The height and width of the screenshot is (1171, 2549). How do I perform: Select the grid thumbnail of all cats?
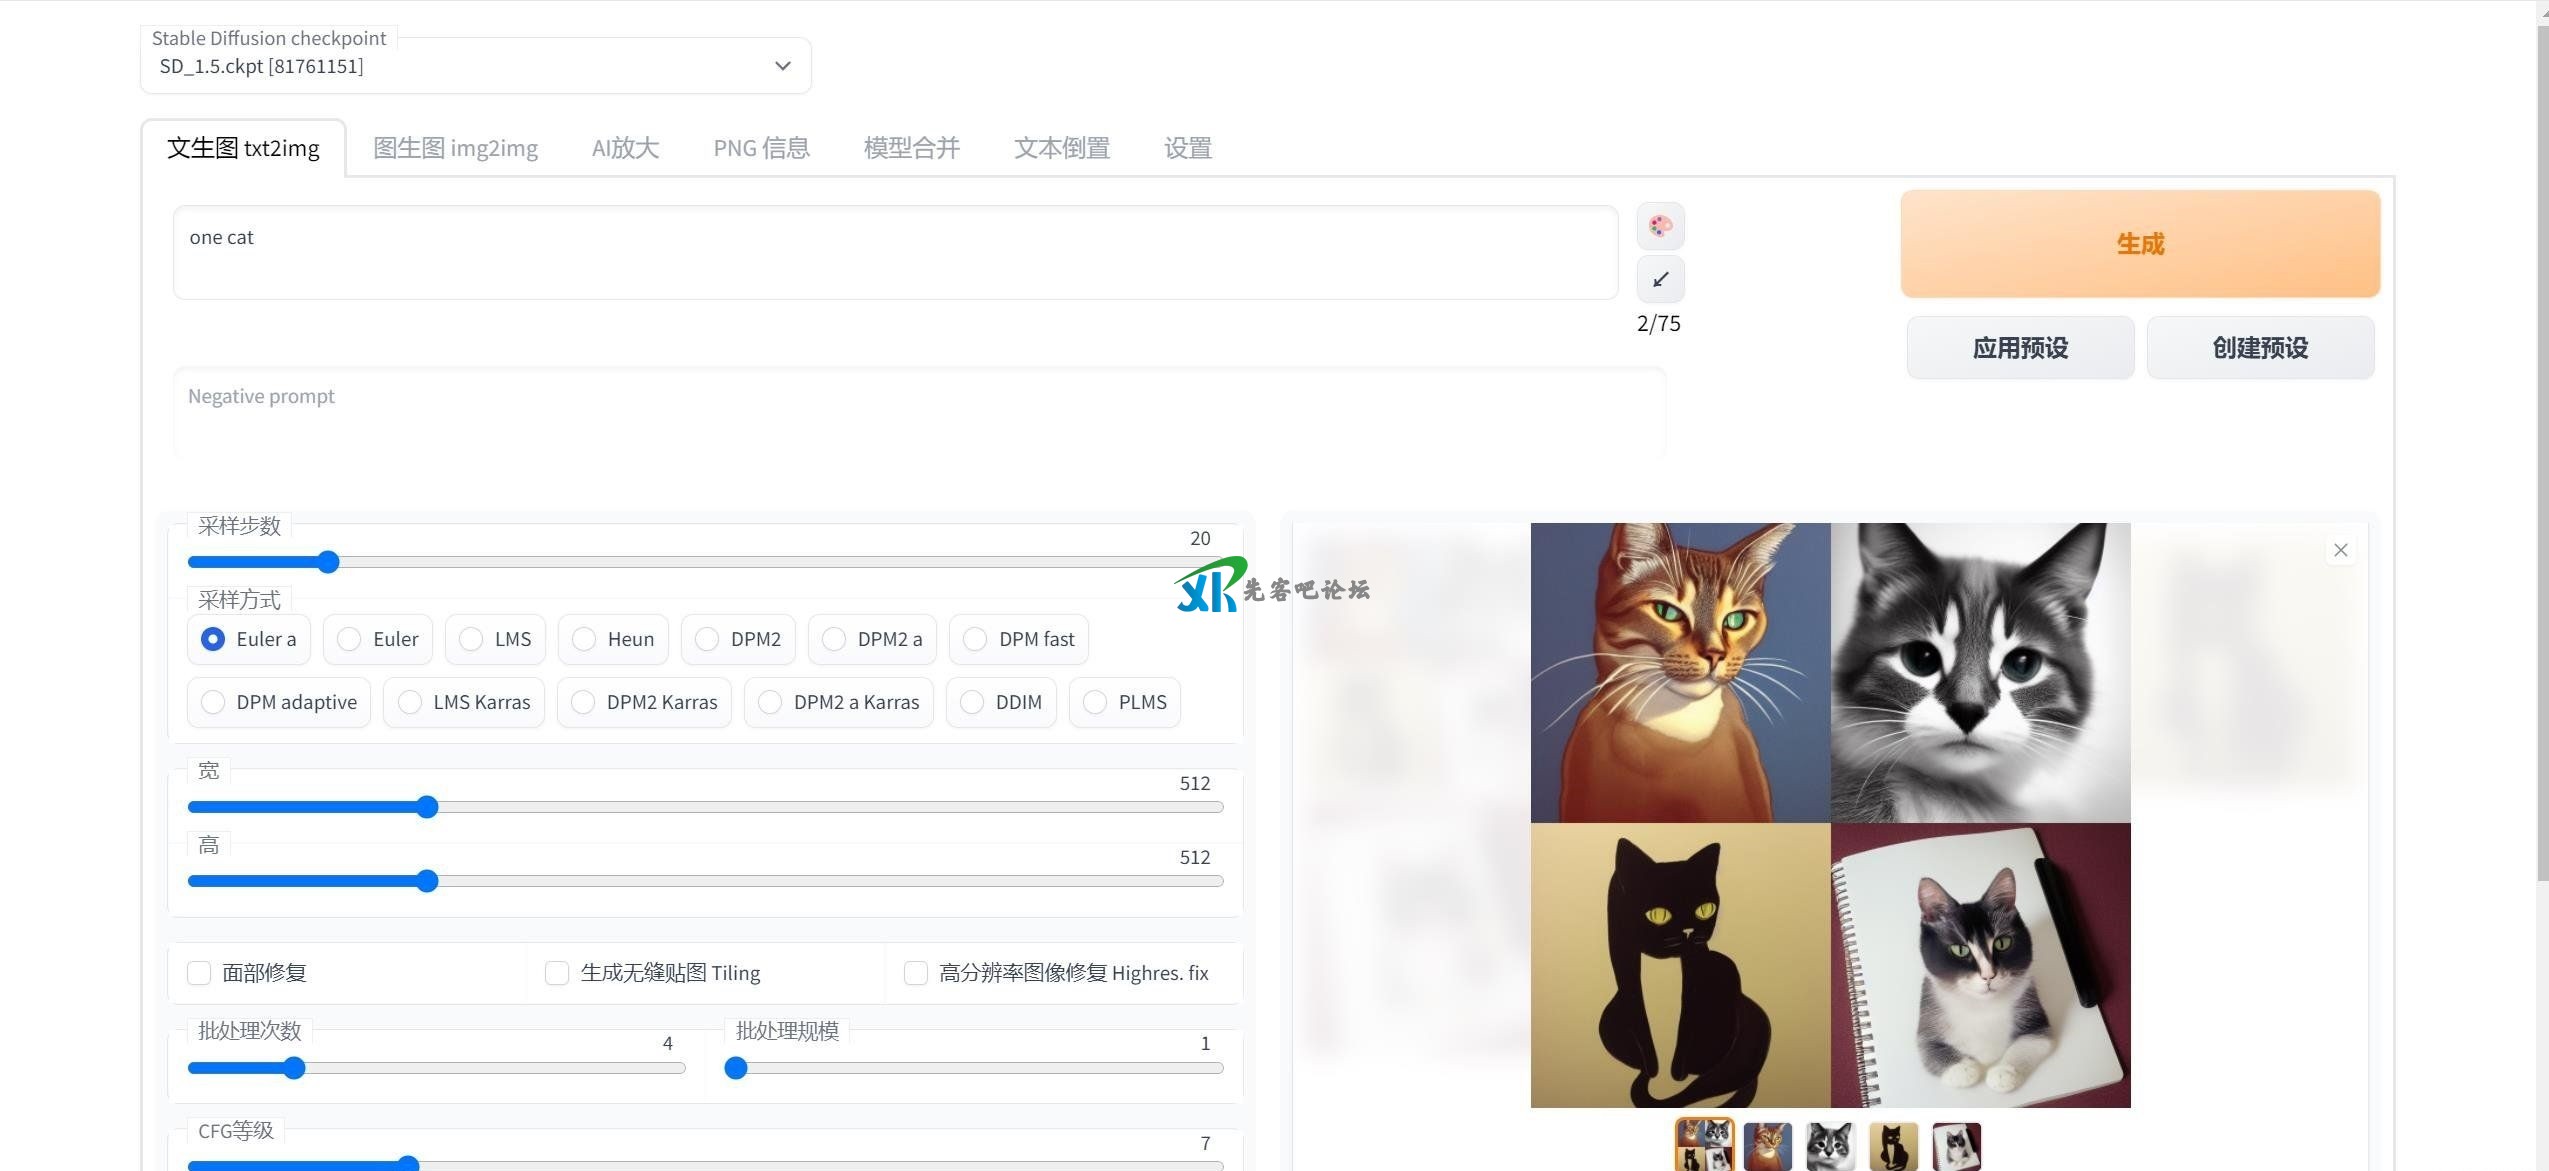1704,1145
